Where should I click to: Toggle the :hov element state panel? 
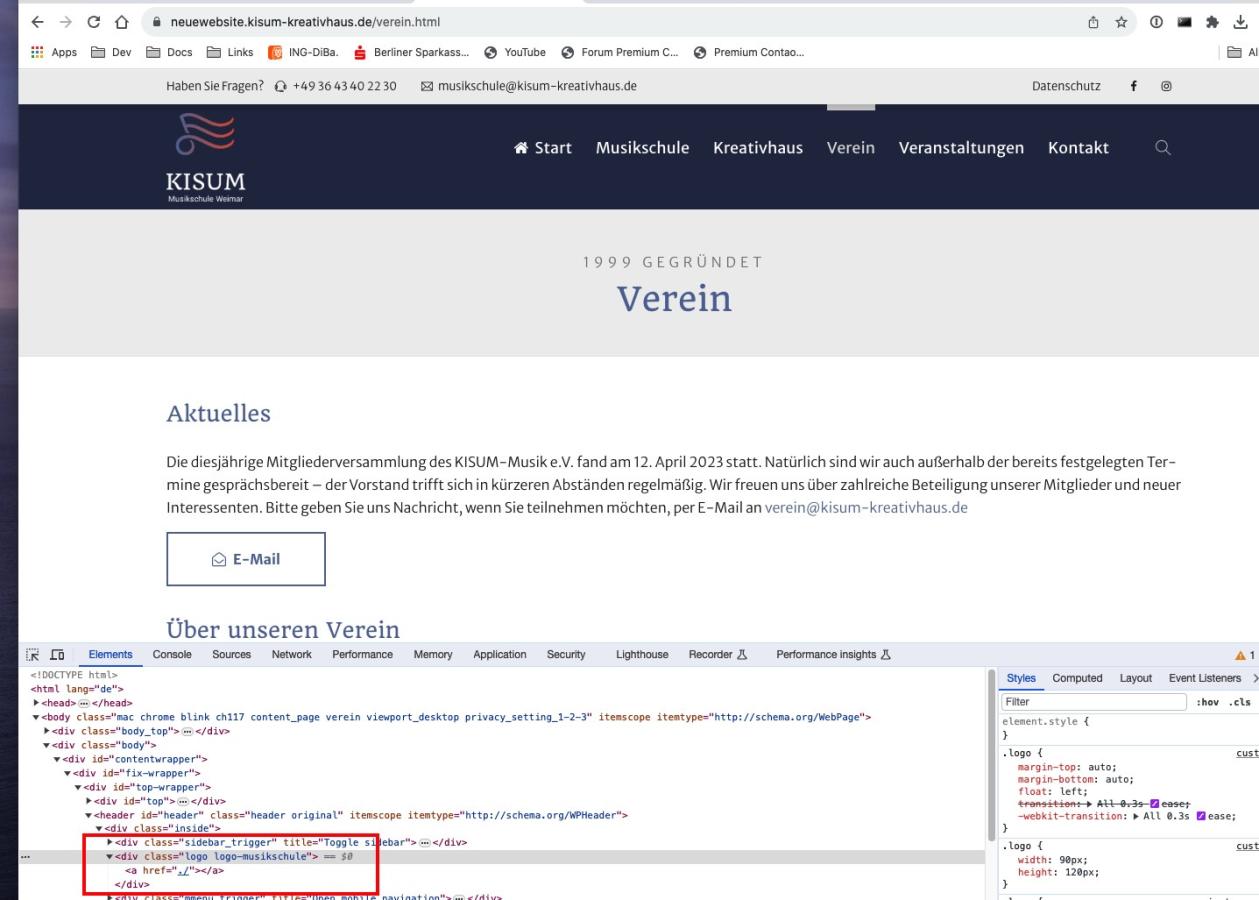point(1207,702)
